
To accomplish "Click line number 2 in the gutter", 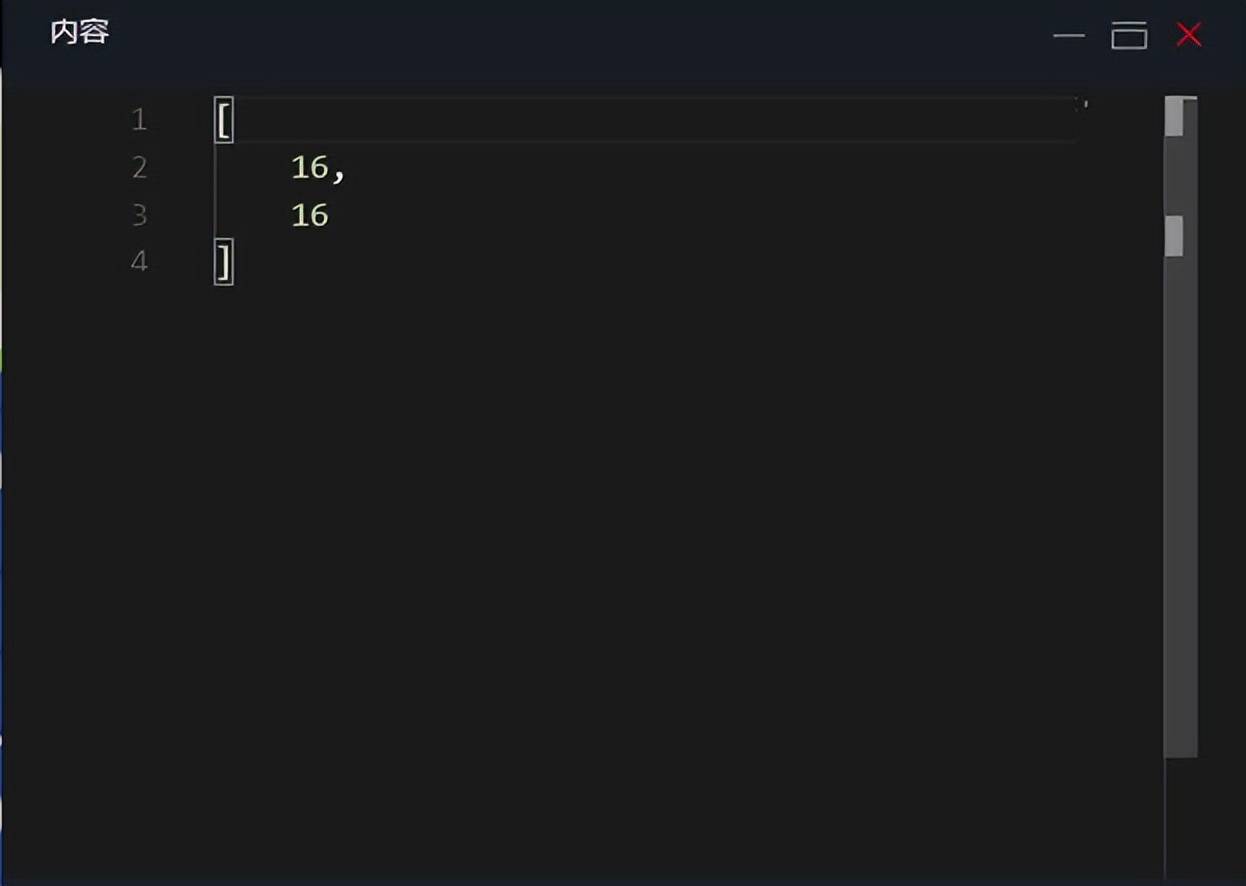I will (139, 167).
